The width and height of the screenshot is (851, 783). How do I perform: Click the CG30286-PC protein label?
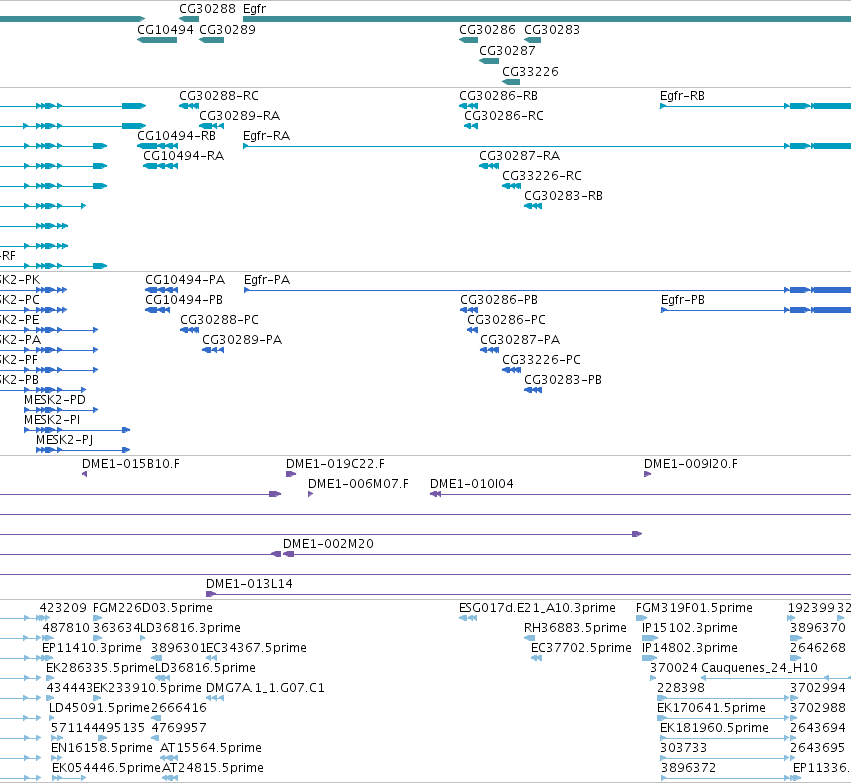(x=506, y=321)
